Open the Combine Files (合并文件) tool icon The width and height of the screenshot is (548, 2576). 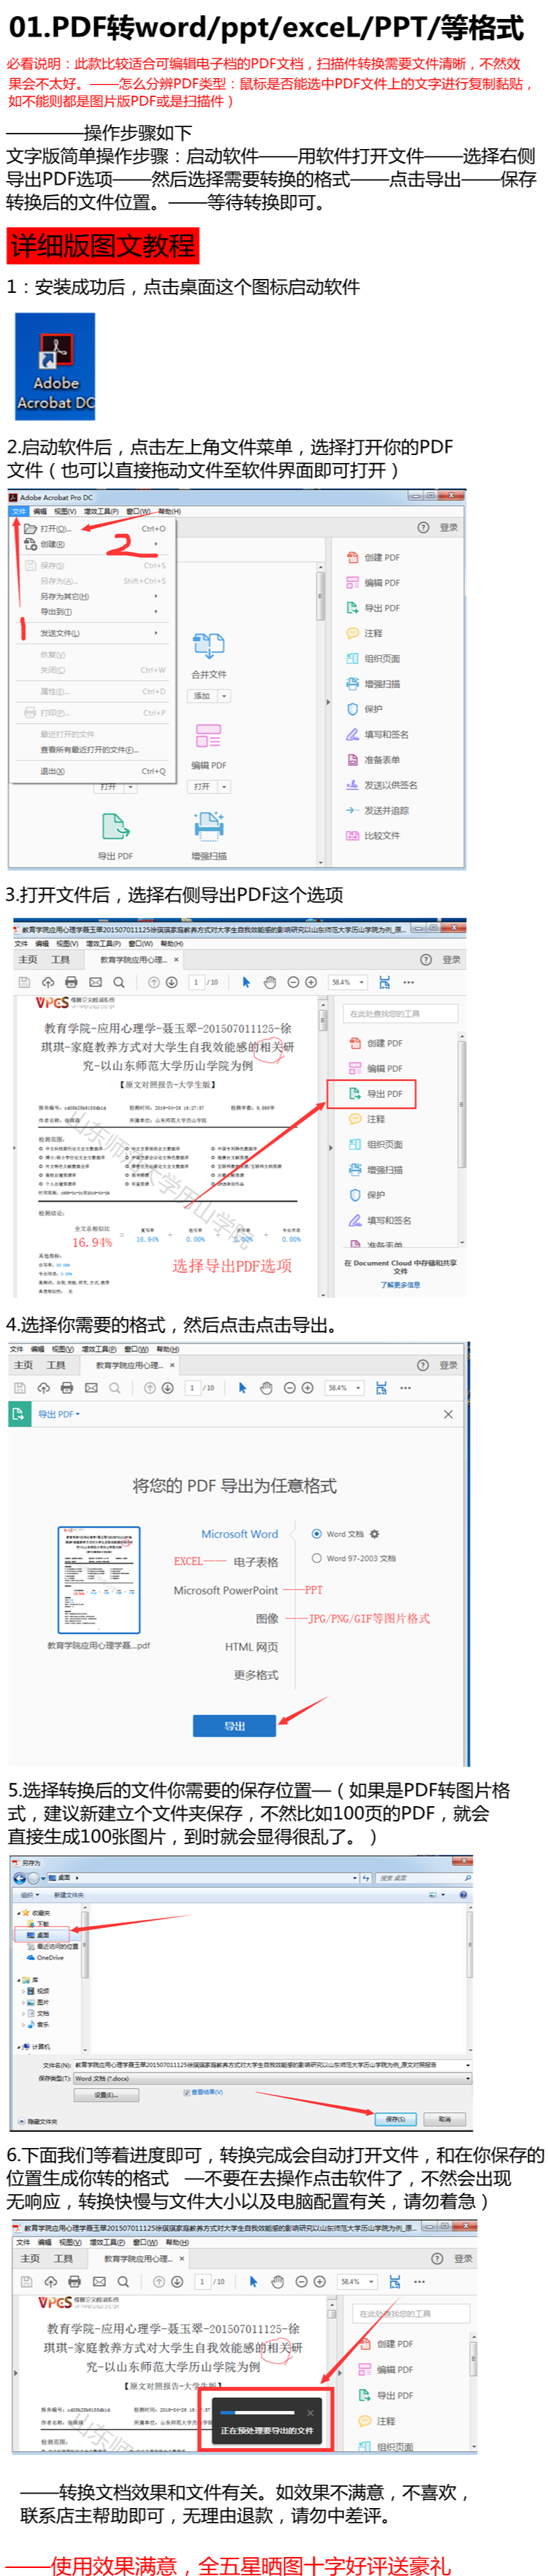[x=208, y=646]
